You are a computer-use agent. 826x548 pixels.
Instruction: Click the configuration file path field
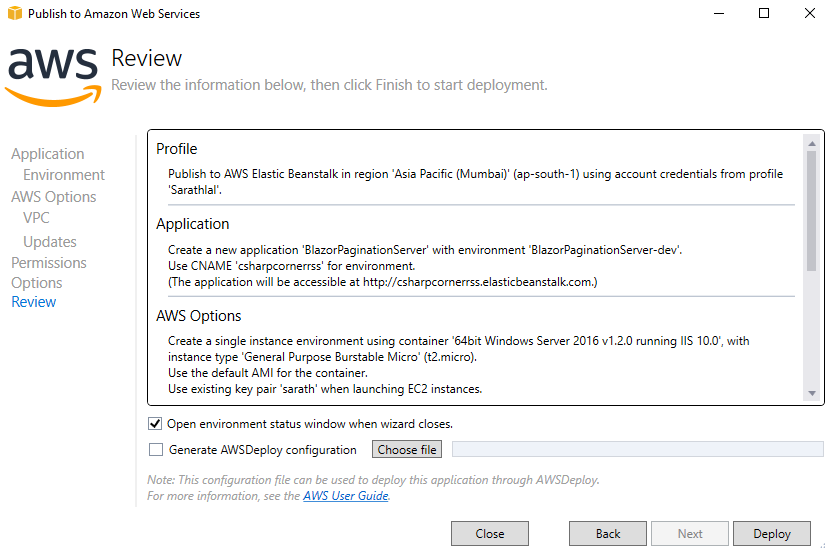(x=637, y=449)
